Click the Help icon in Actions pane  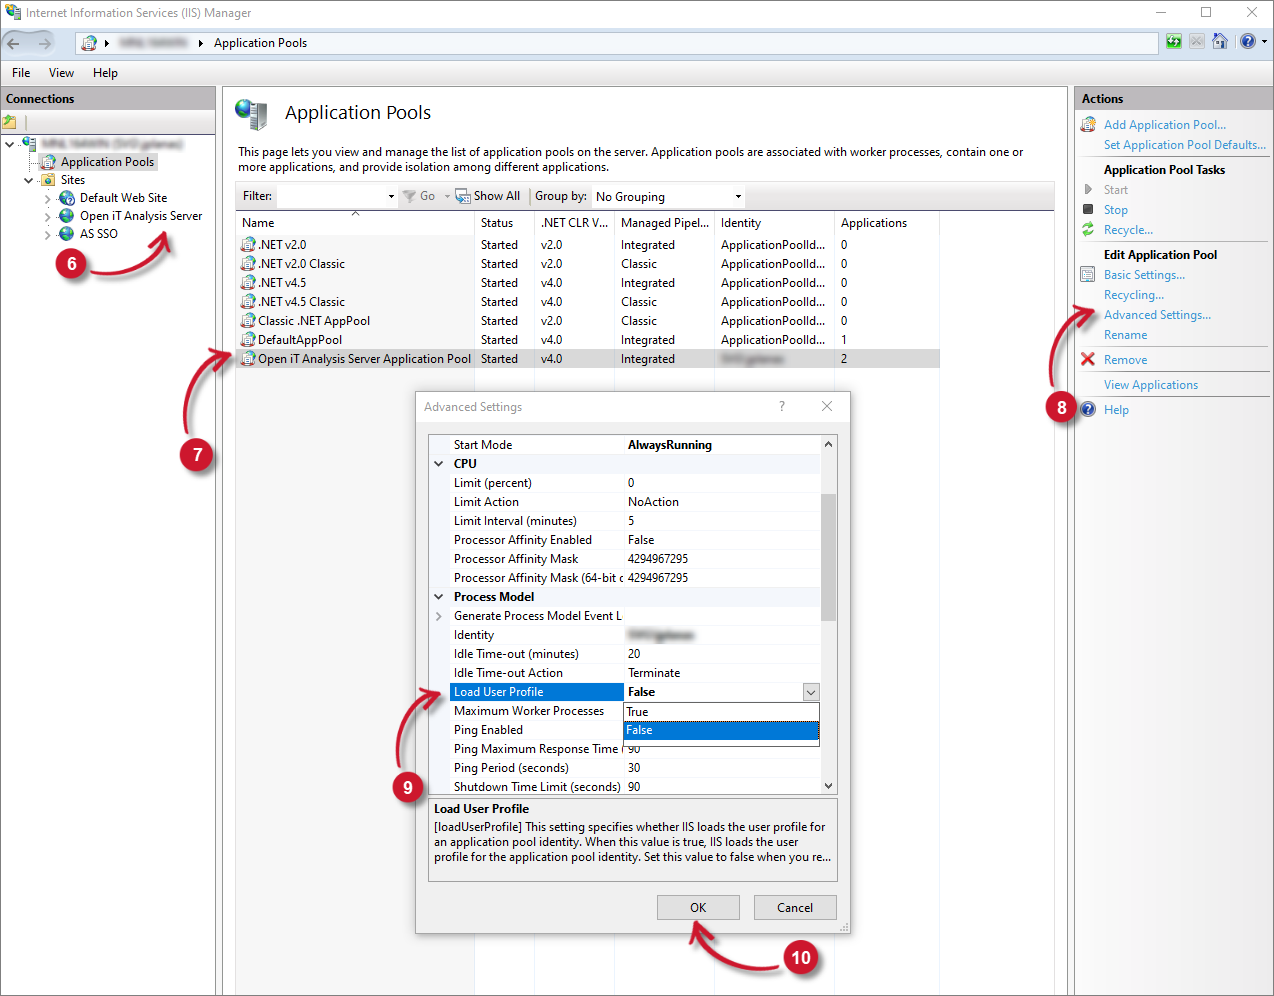click(1088, 409)
